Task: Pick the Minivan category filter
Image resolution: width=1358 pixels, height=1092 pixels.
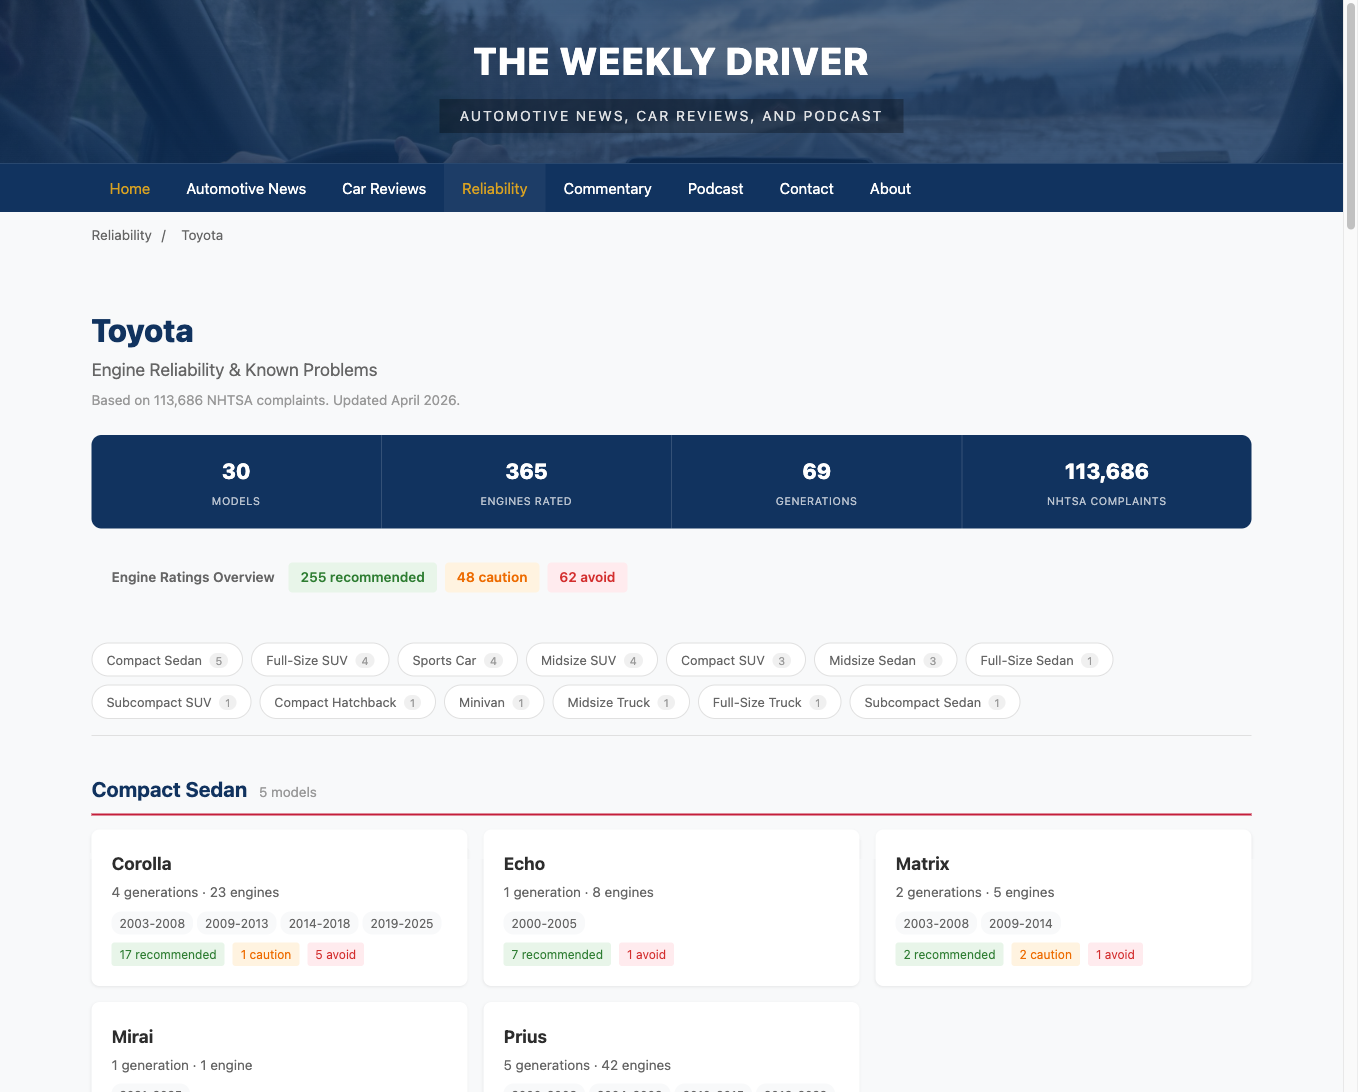Action: tap(494, 702)
